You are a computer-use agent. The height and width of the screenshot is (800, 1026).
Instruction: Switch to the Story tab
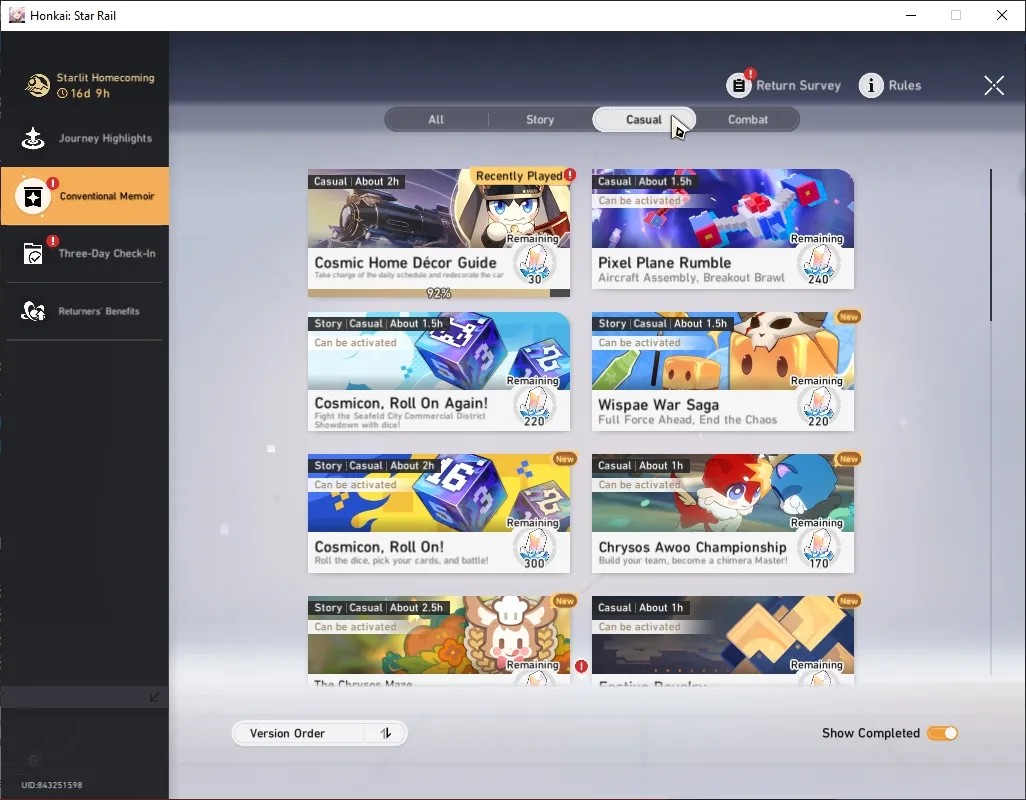[x=540, y=120]
